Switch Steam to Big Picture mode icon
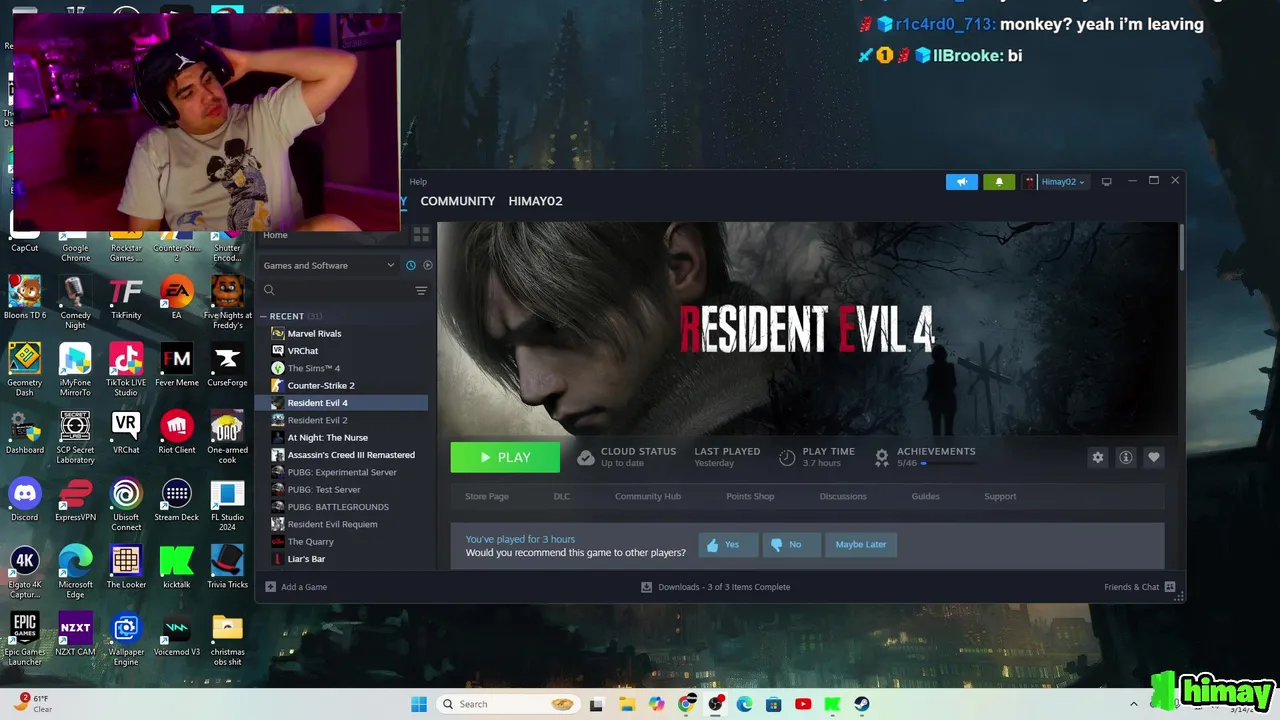The width and height of the screenshot is (1280, 720). 1106,182
